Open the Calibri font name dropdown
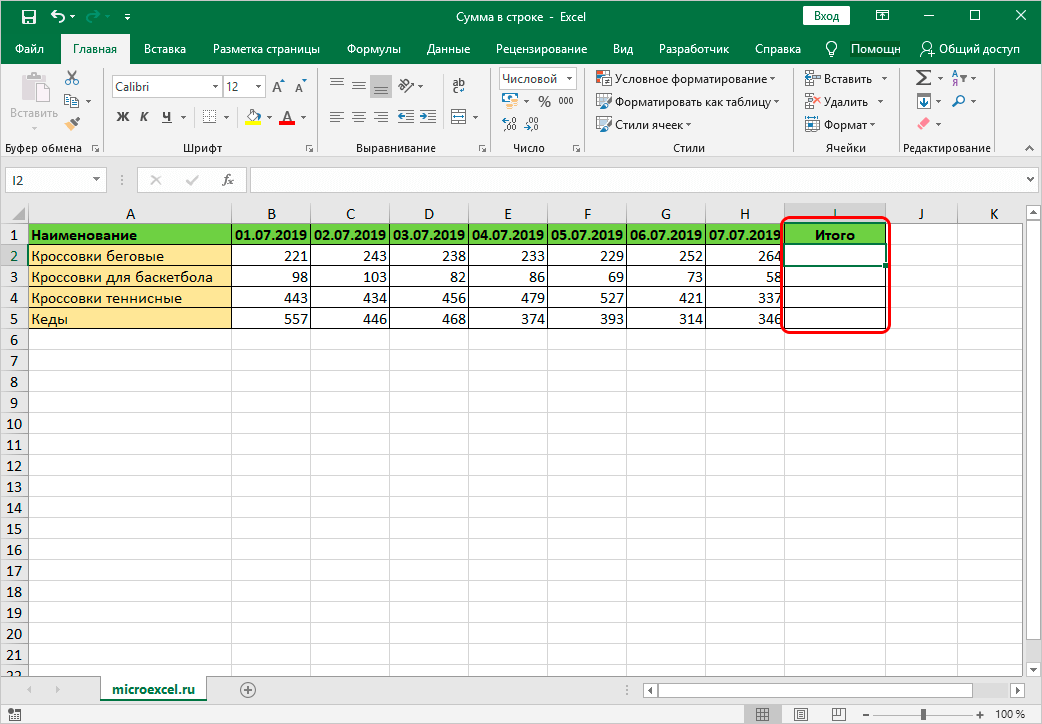 (214, 87)
